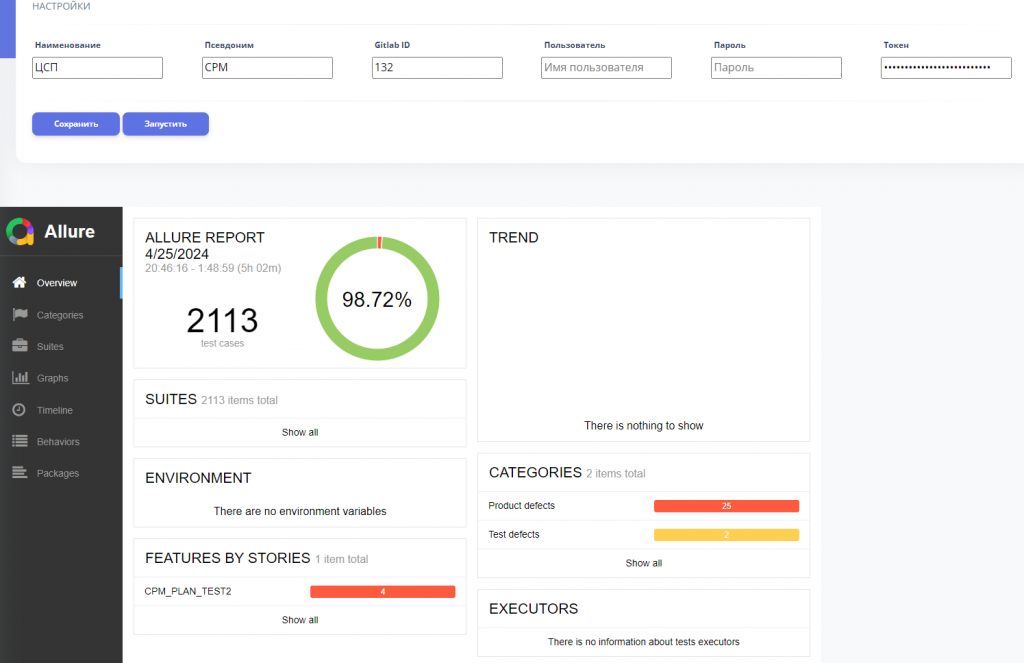1024x663 pixels.
Task: Show all in Features by Stories widget
Action: (x=300, y=620)
